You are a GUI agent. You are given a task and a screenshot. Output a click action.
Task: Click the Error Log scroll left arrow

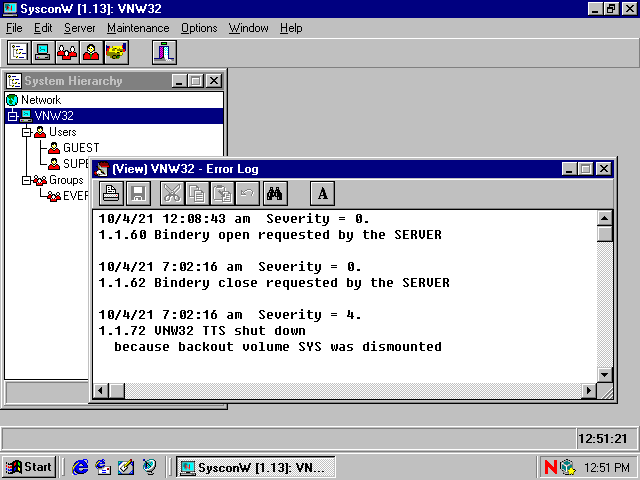point(100,391)
